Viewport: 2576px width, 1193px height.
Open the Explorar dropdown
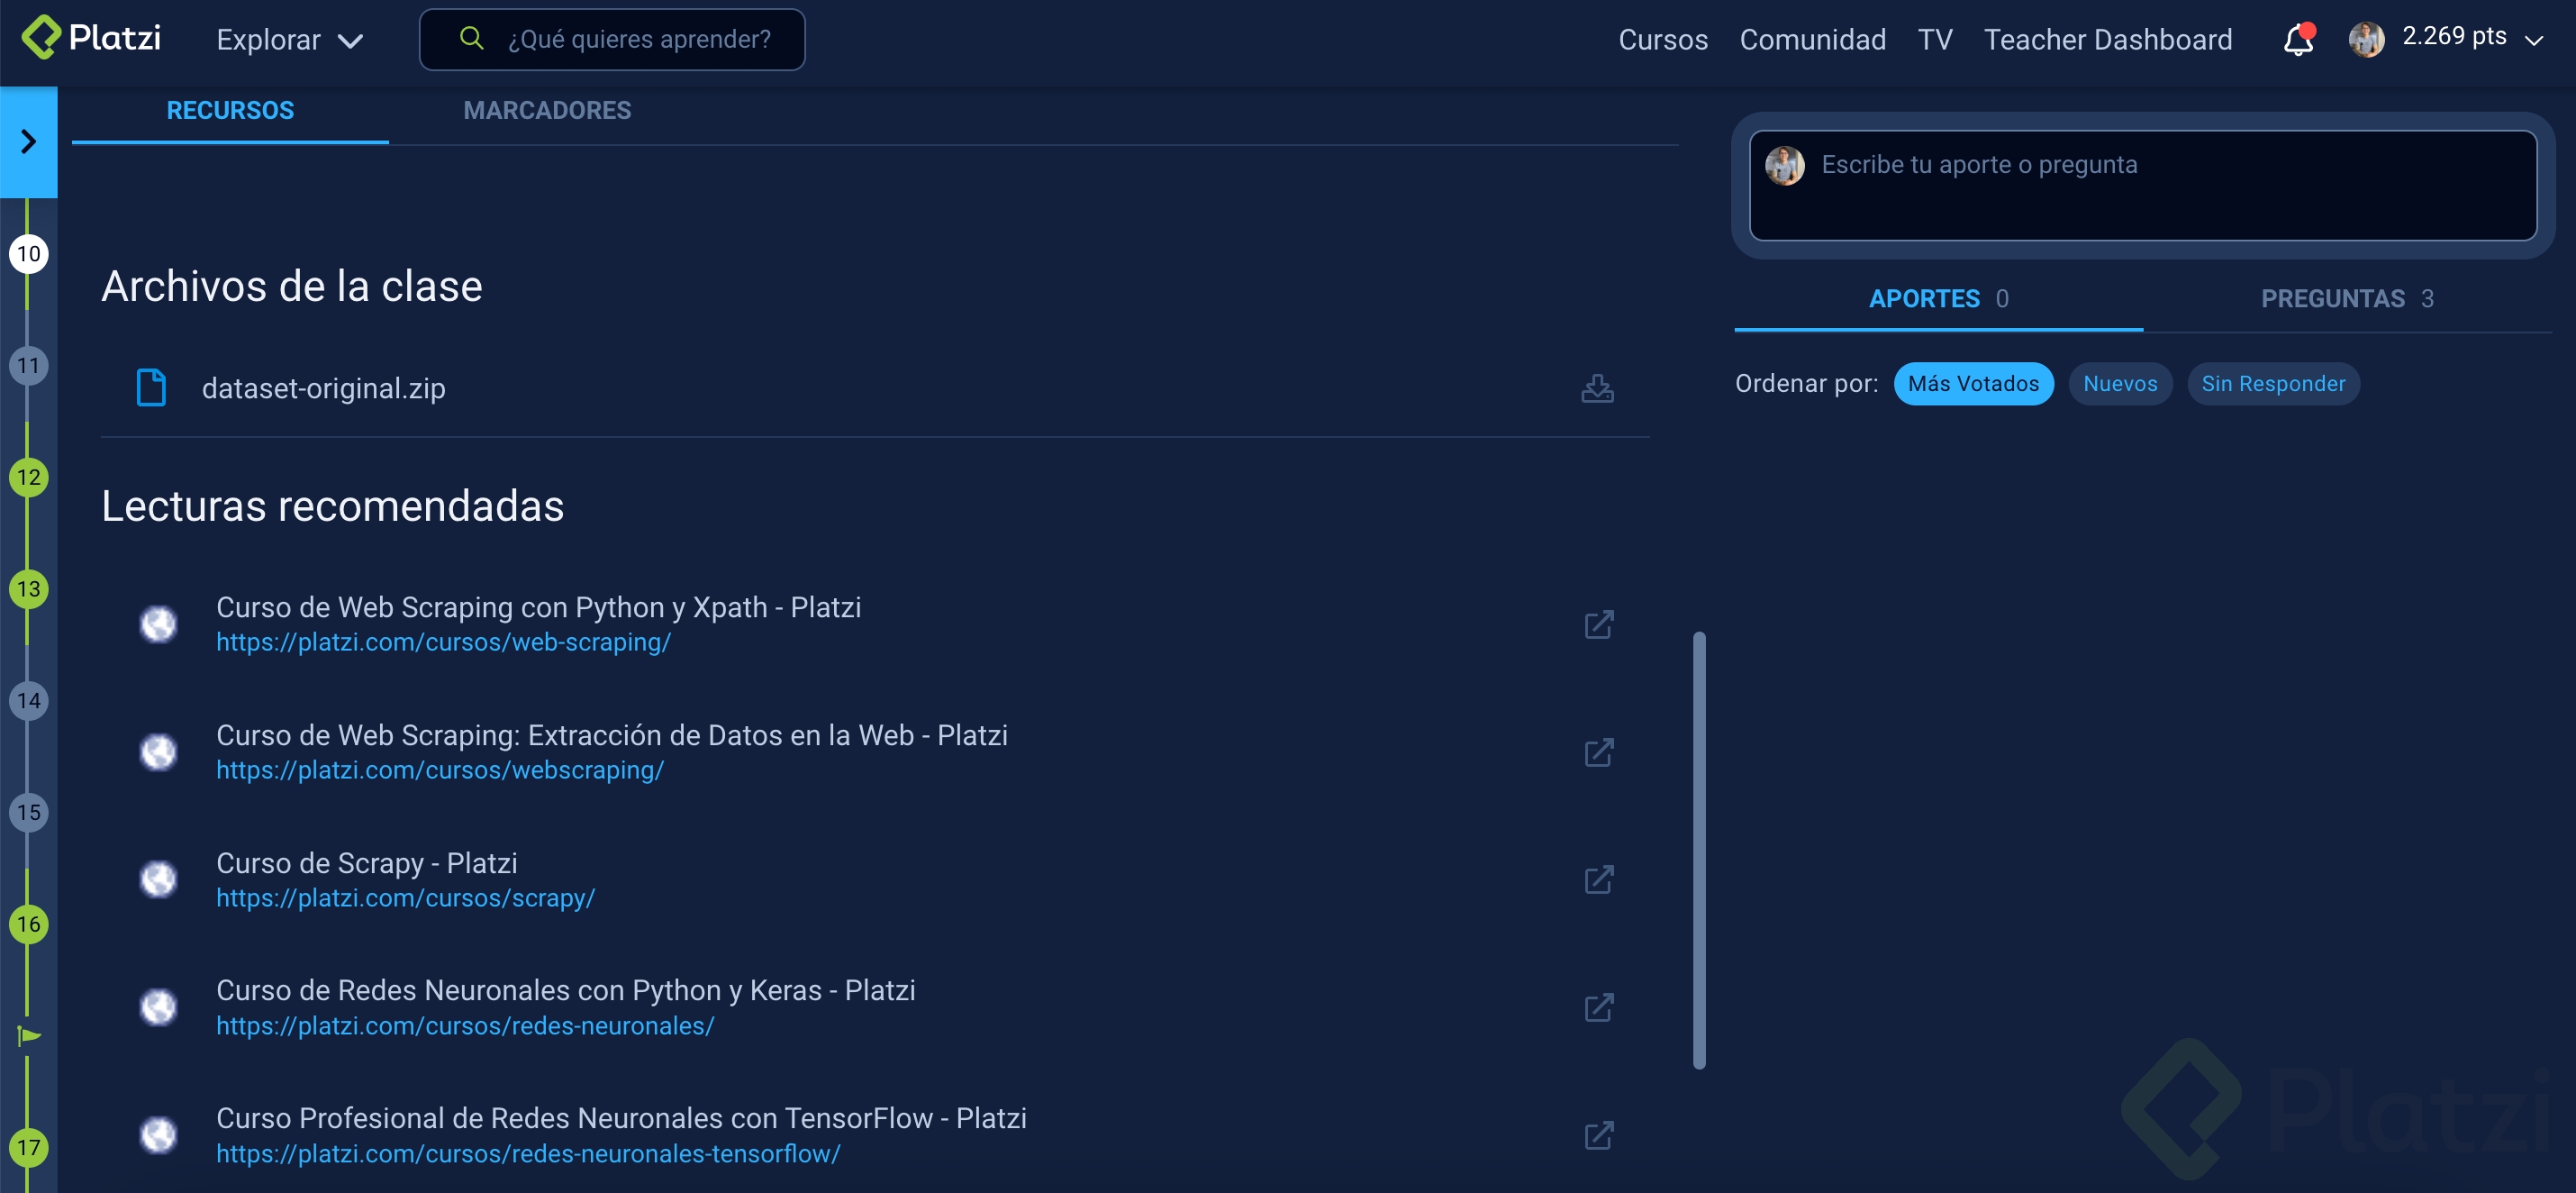[288, 40]
